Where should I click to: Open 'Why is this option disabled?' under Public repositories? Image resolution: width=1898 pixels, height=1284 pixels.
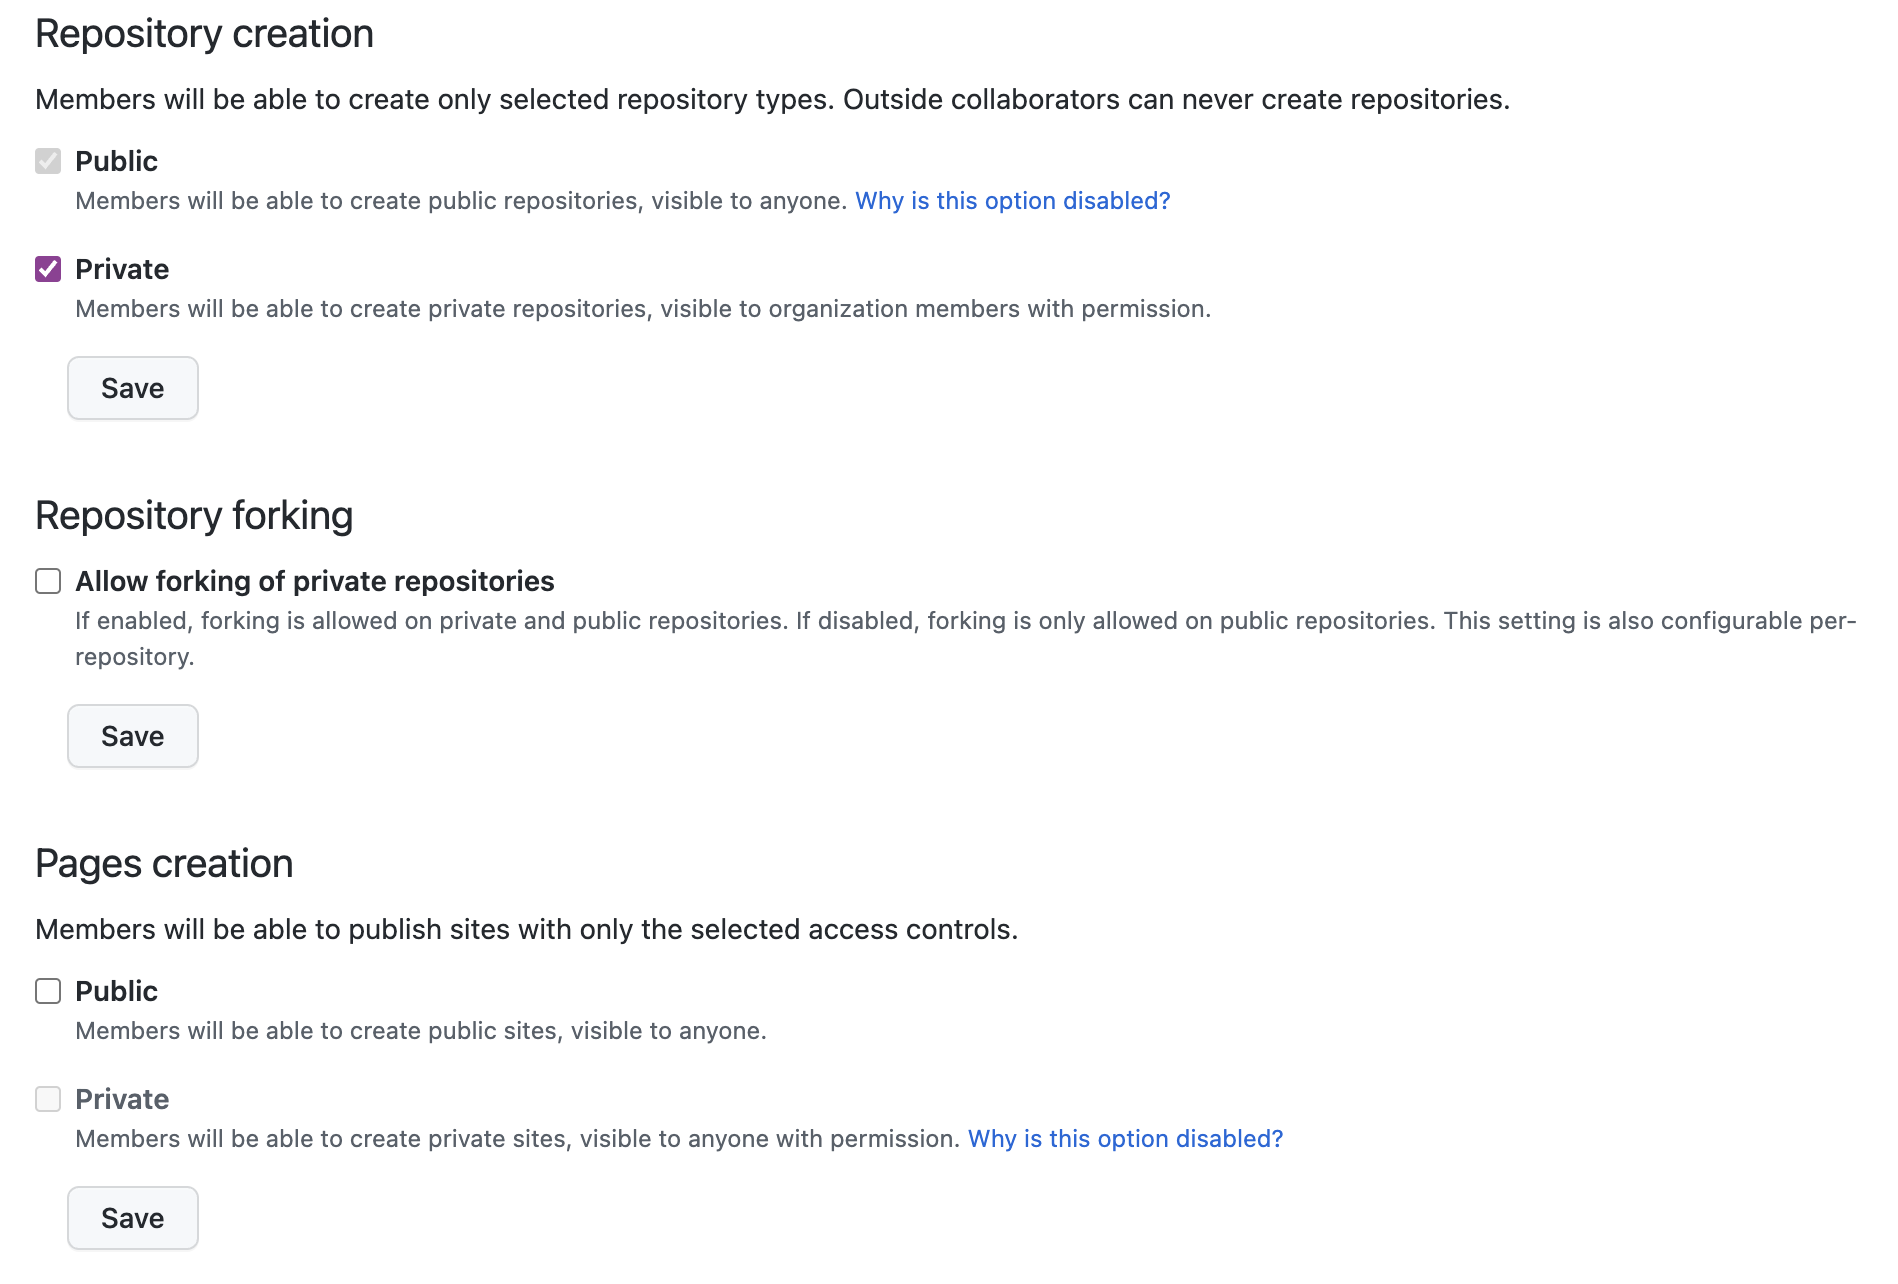click(x=1012, y=201)
